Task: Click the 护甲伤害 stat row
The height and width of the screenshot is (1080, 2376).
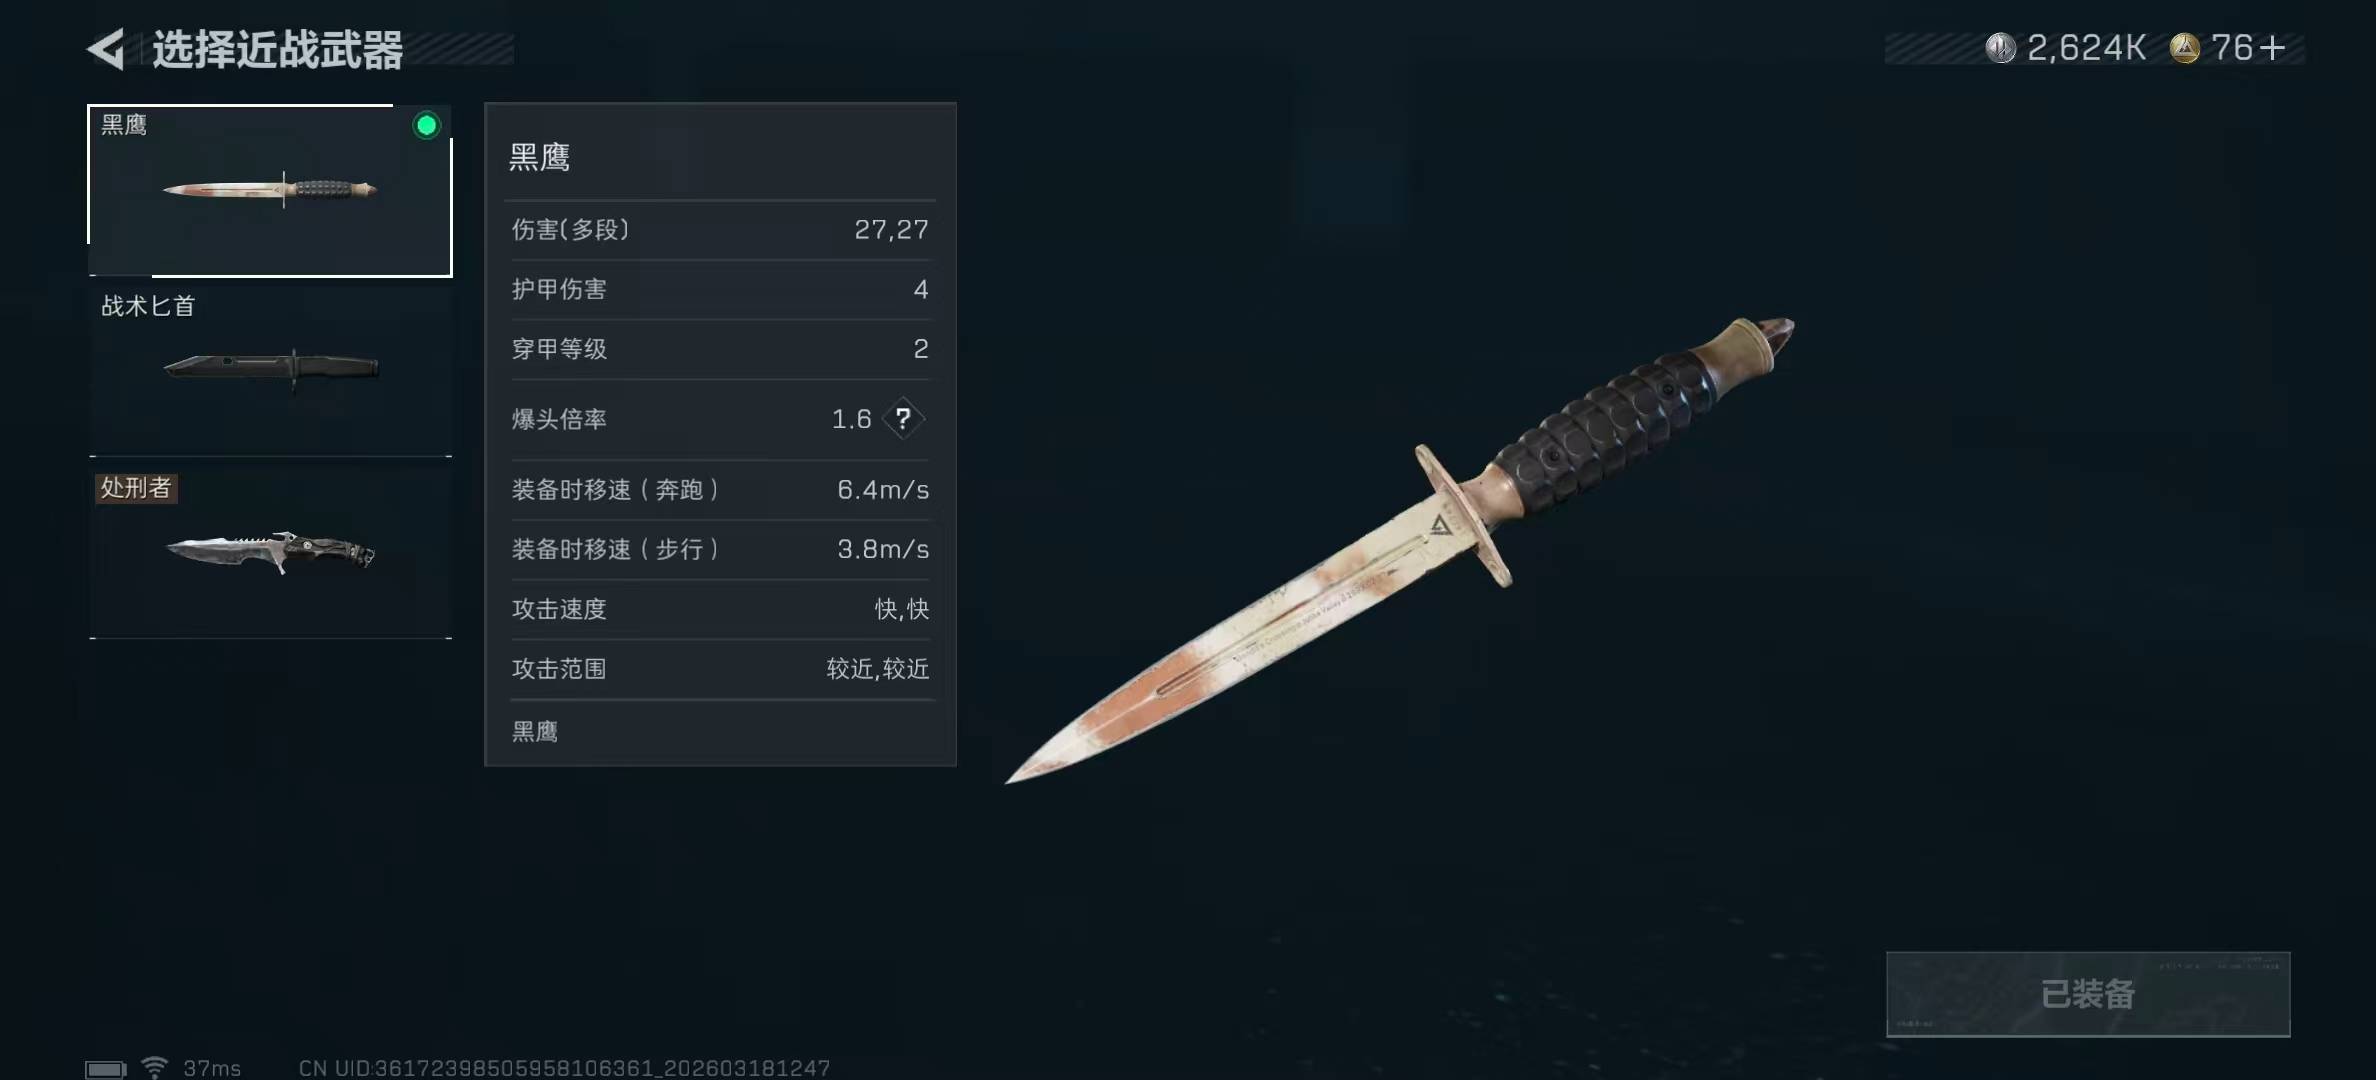Action: (720, 290)
